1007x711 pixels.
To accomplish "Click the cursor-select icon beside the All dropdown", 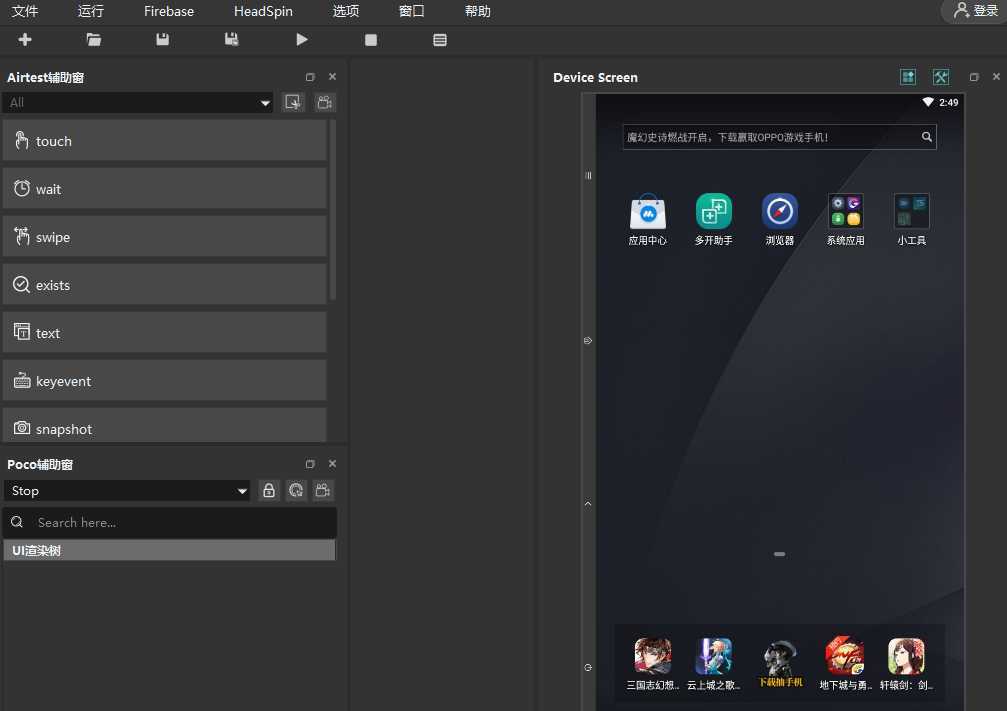I will 293,102.
